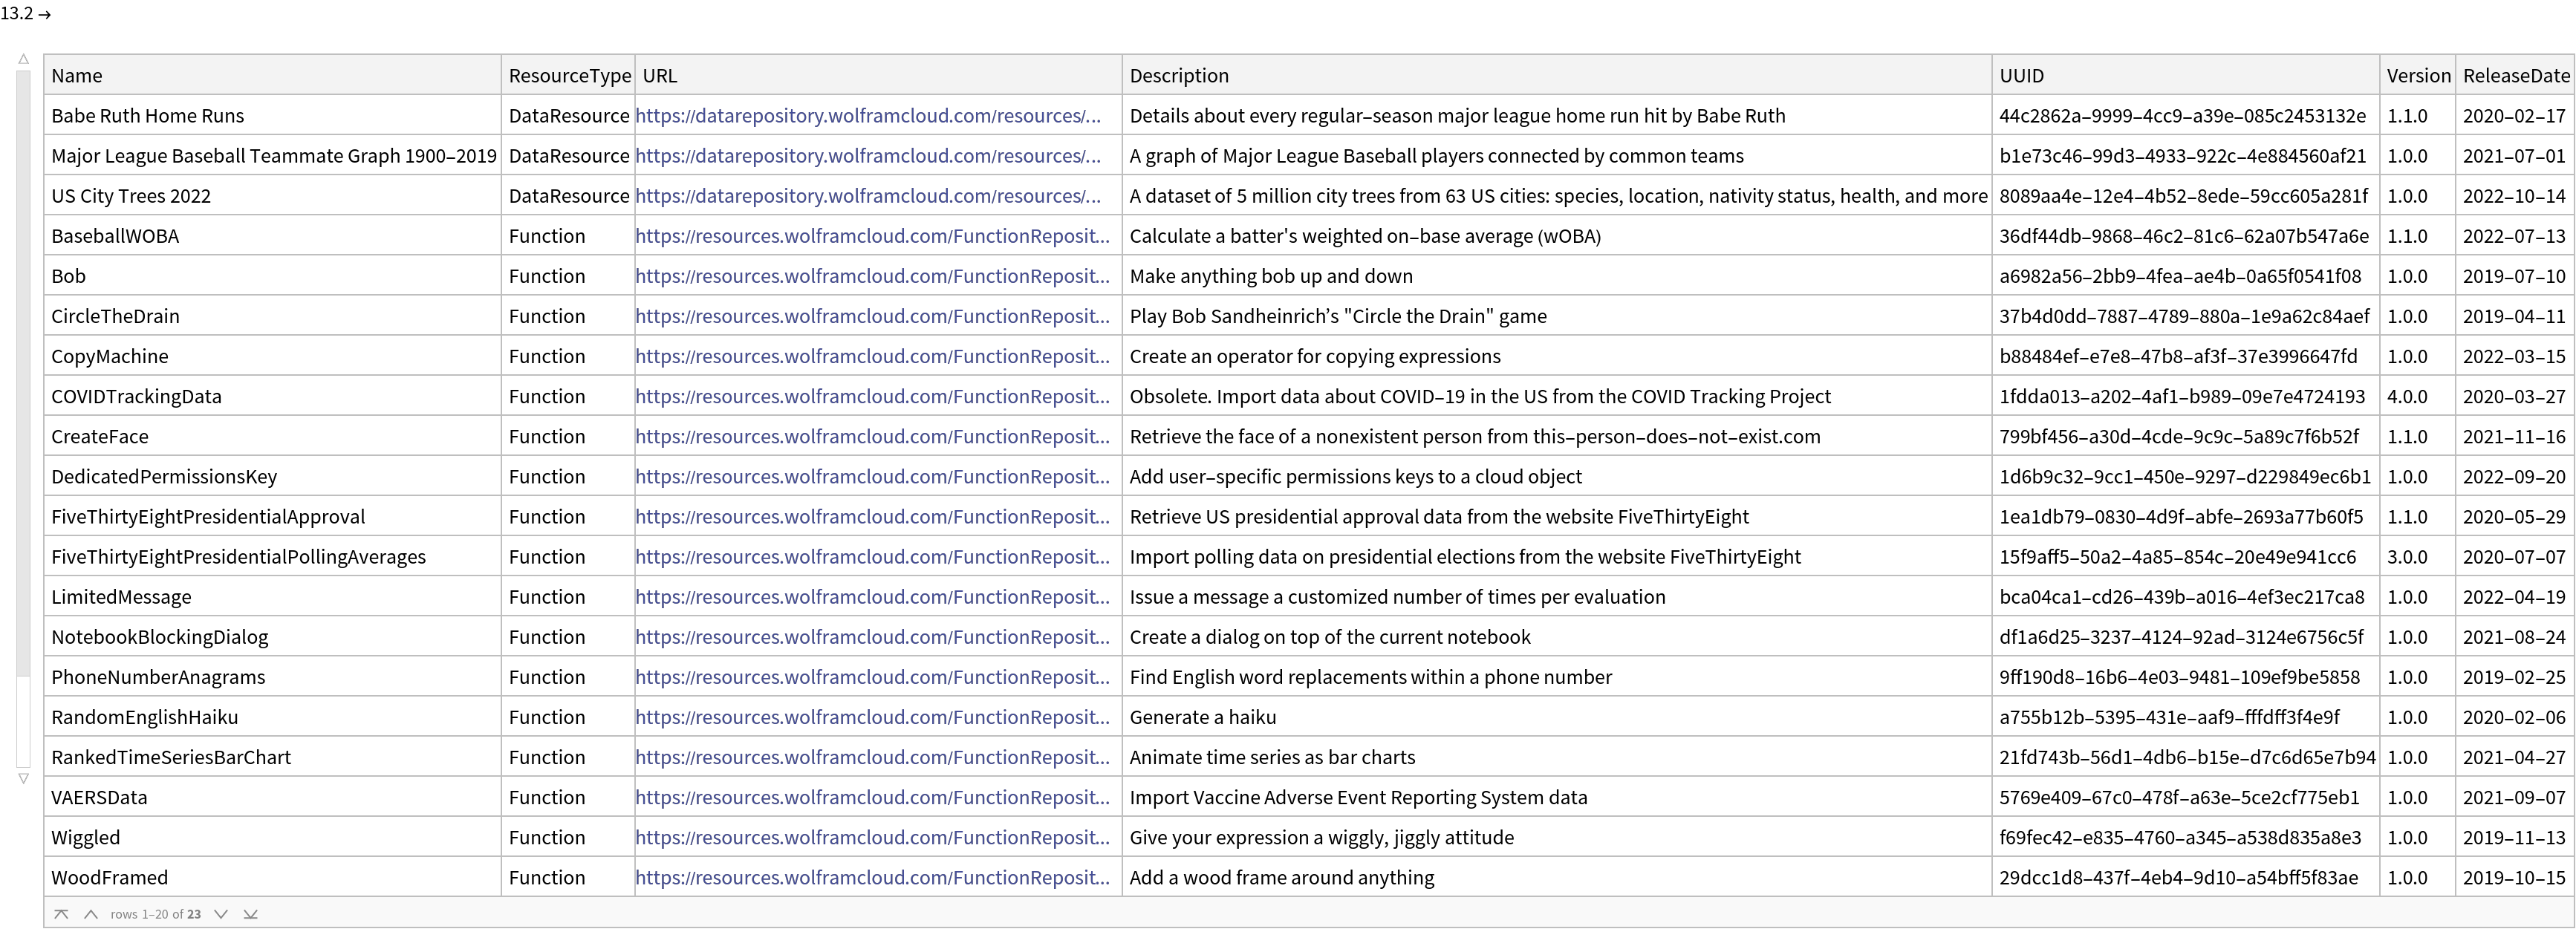2576x952 pixels.
Task: Click the scrollbar up triangle arrow
Action: (x=24, y=59)
